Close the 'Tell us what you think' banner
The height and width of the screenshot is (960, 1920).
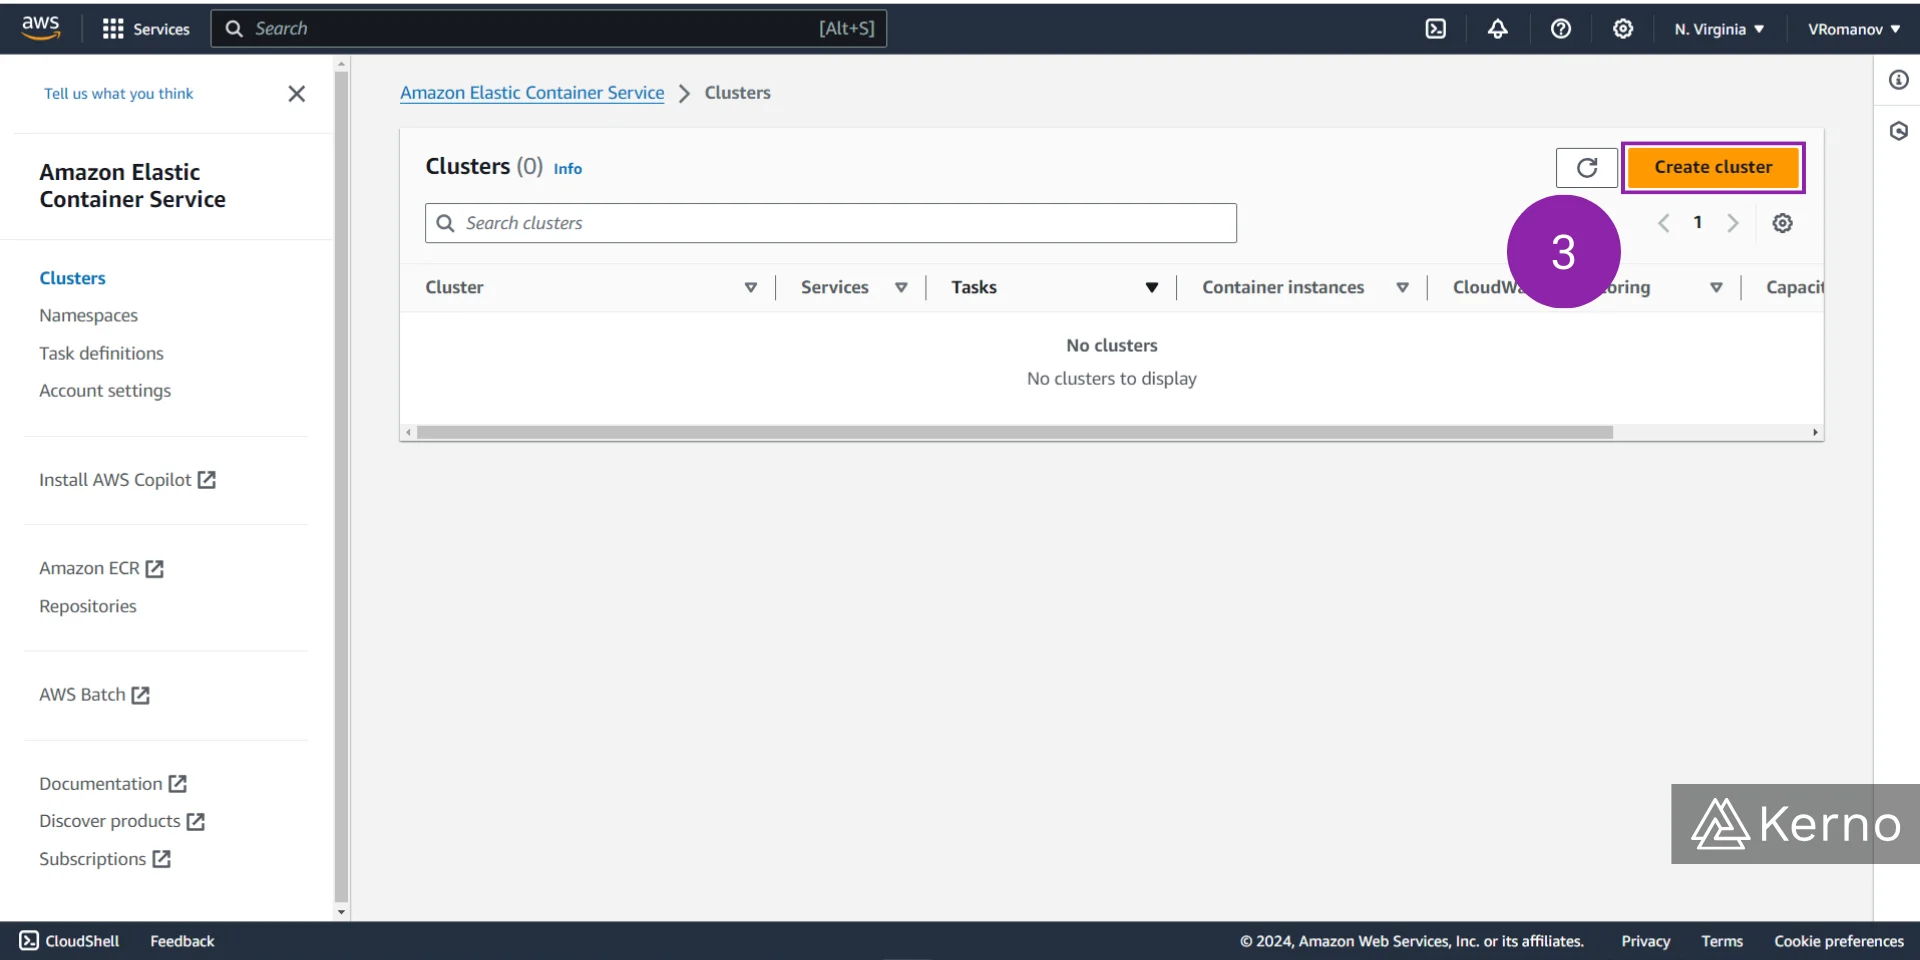(x=296, y=94)
